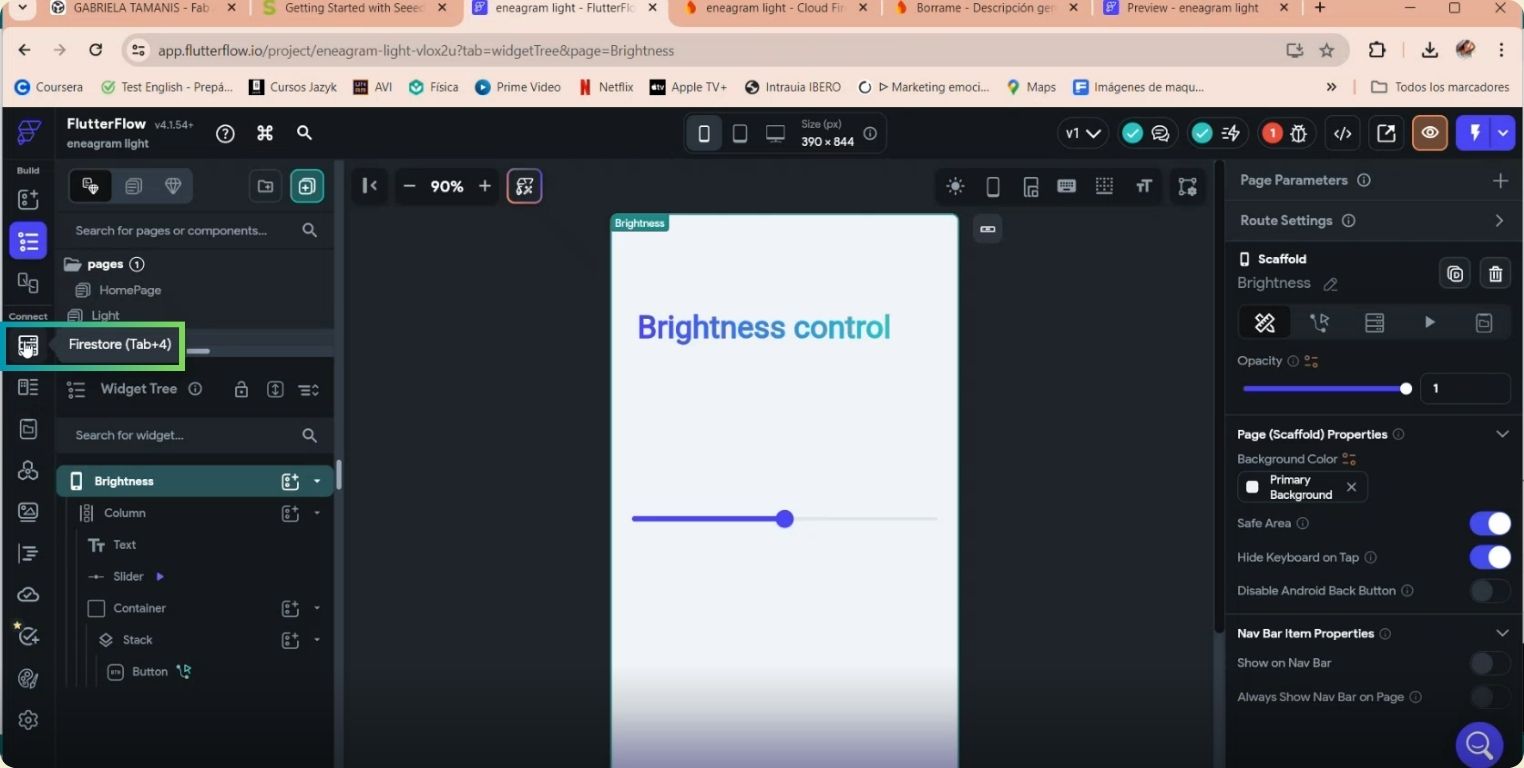Viewport: 1524px width, 768px height.
Task: Open the Container widget dropdown arrow
Action: (317, 608)
